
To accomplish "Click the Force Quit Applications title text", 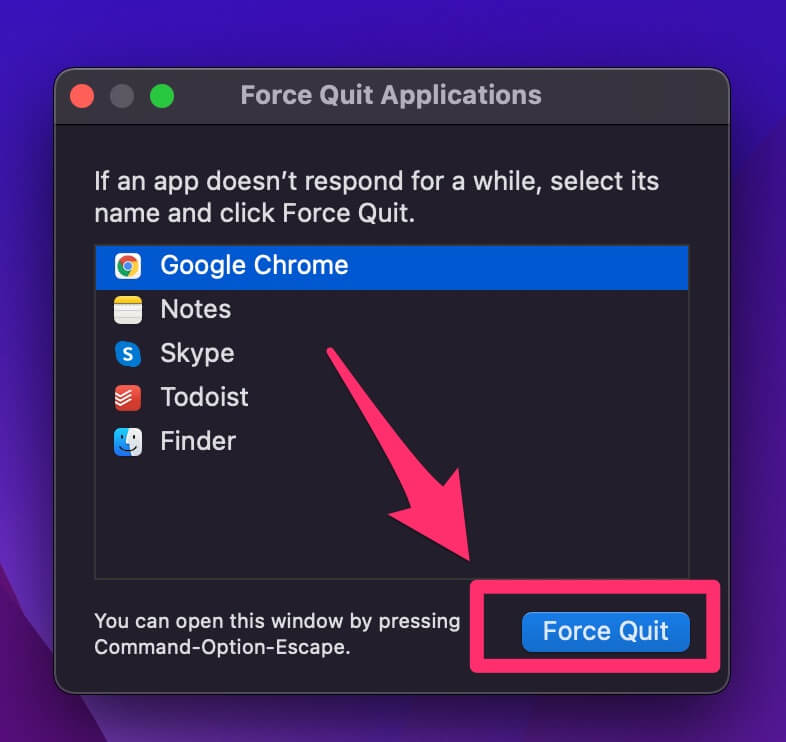I will (391, 95).
